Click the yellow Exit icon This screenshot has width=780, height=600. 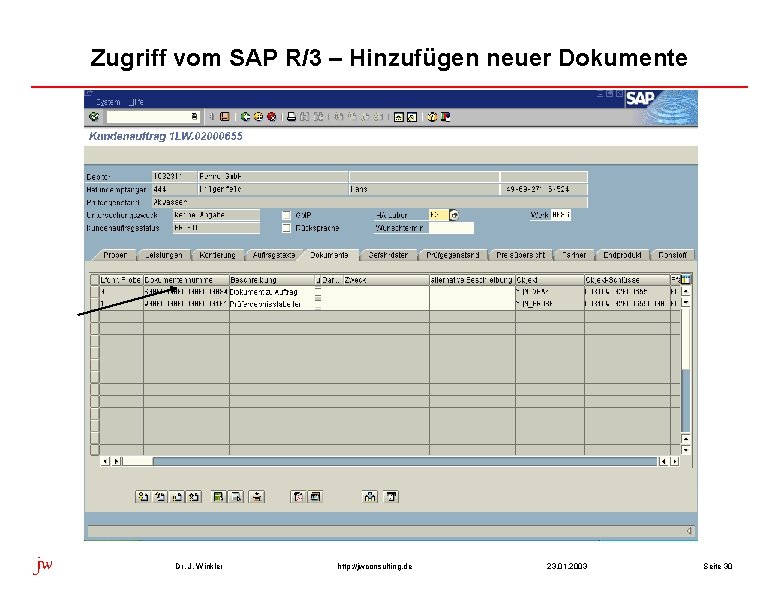point(258,117)
